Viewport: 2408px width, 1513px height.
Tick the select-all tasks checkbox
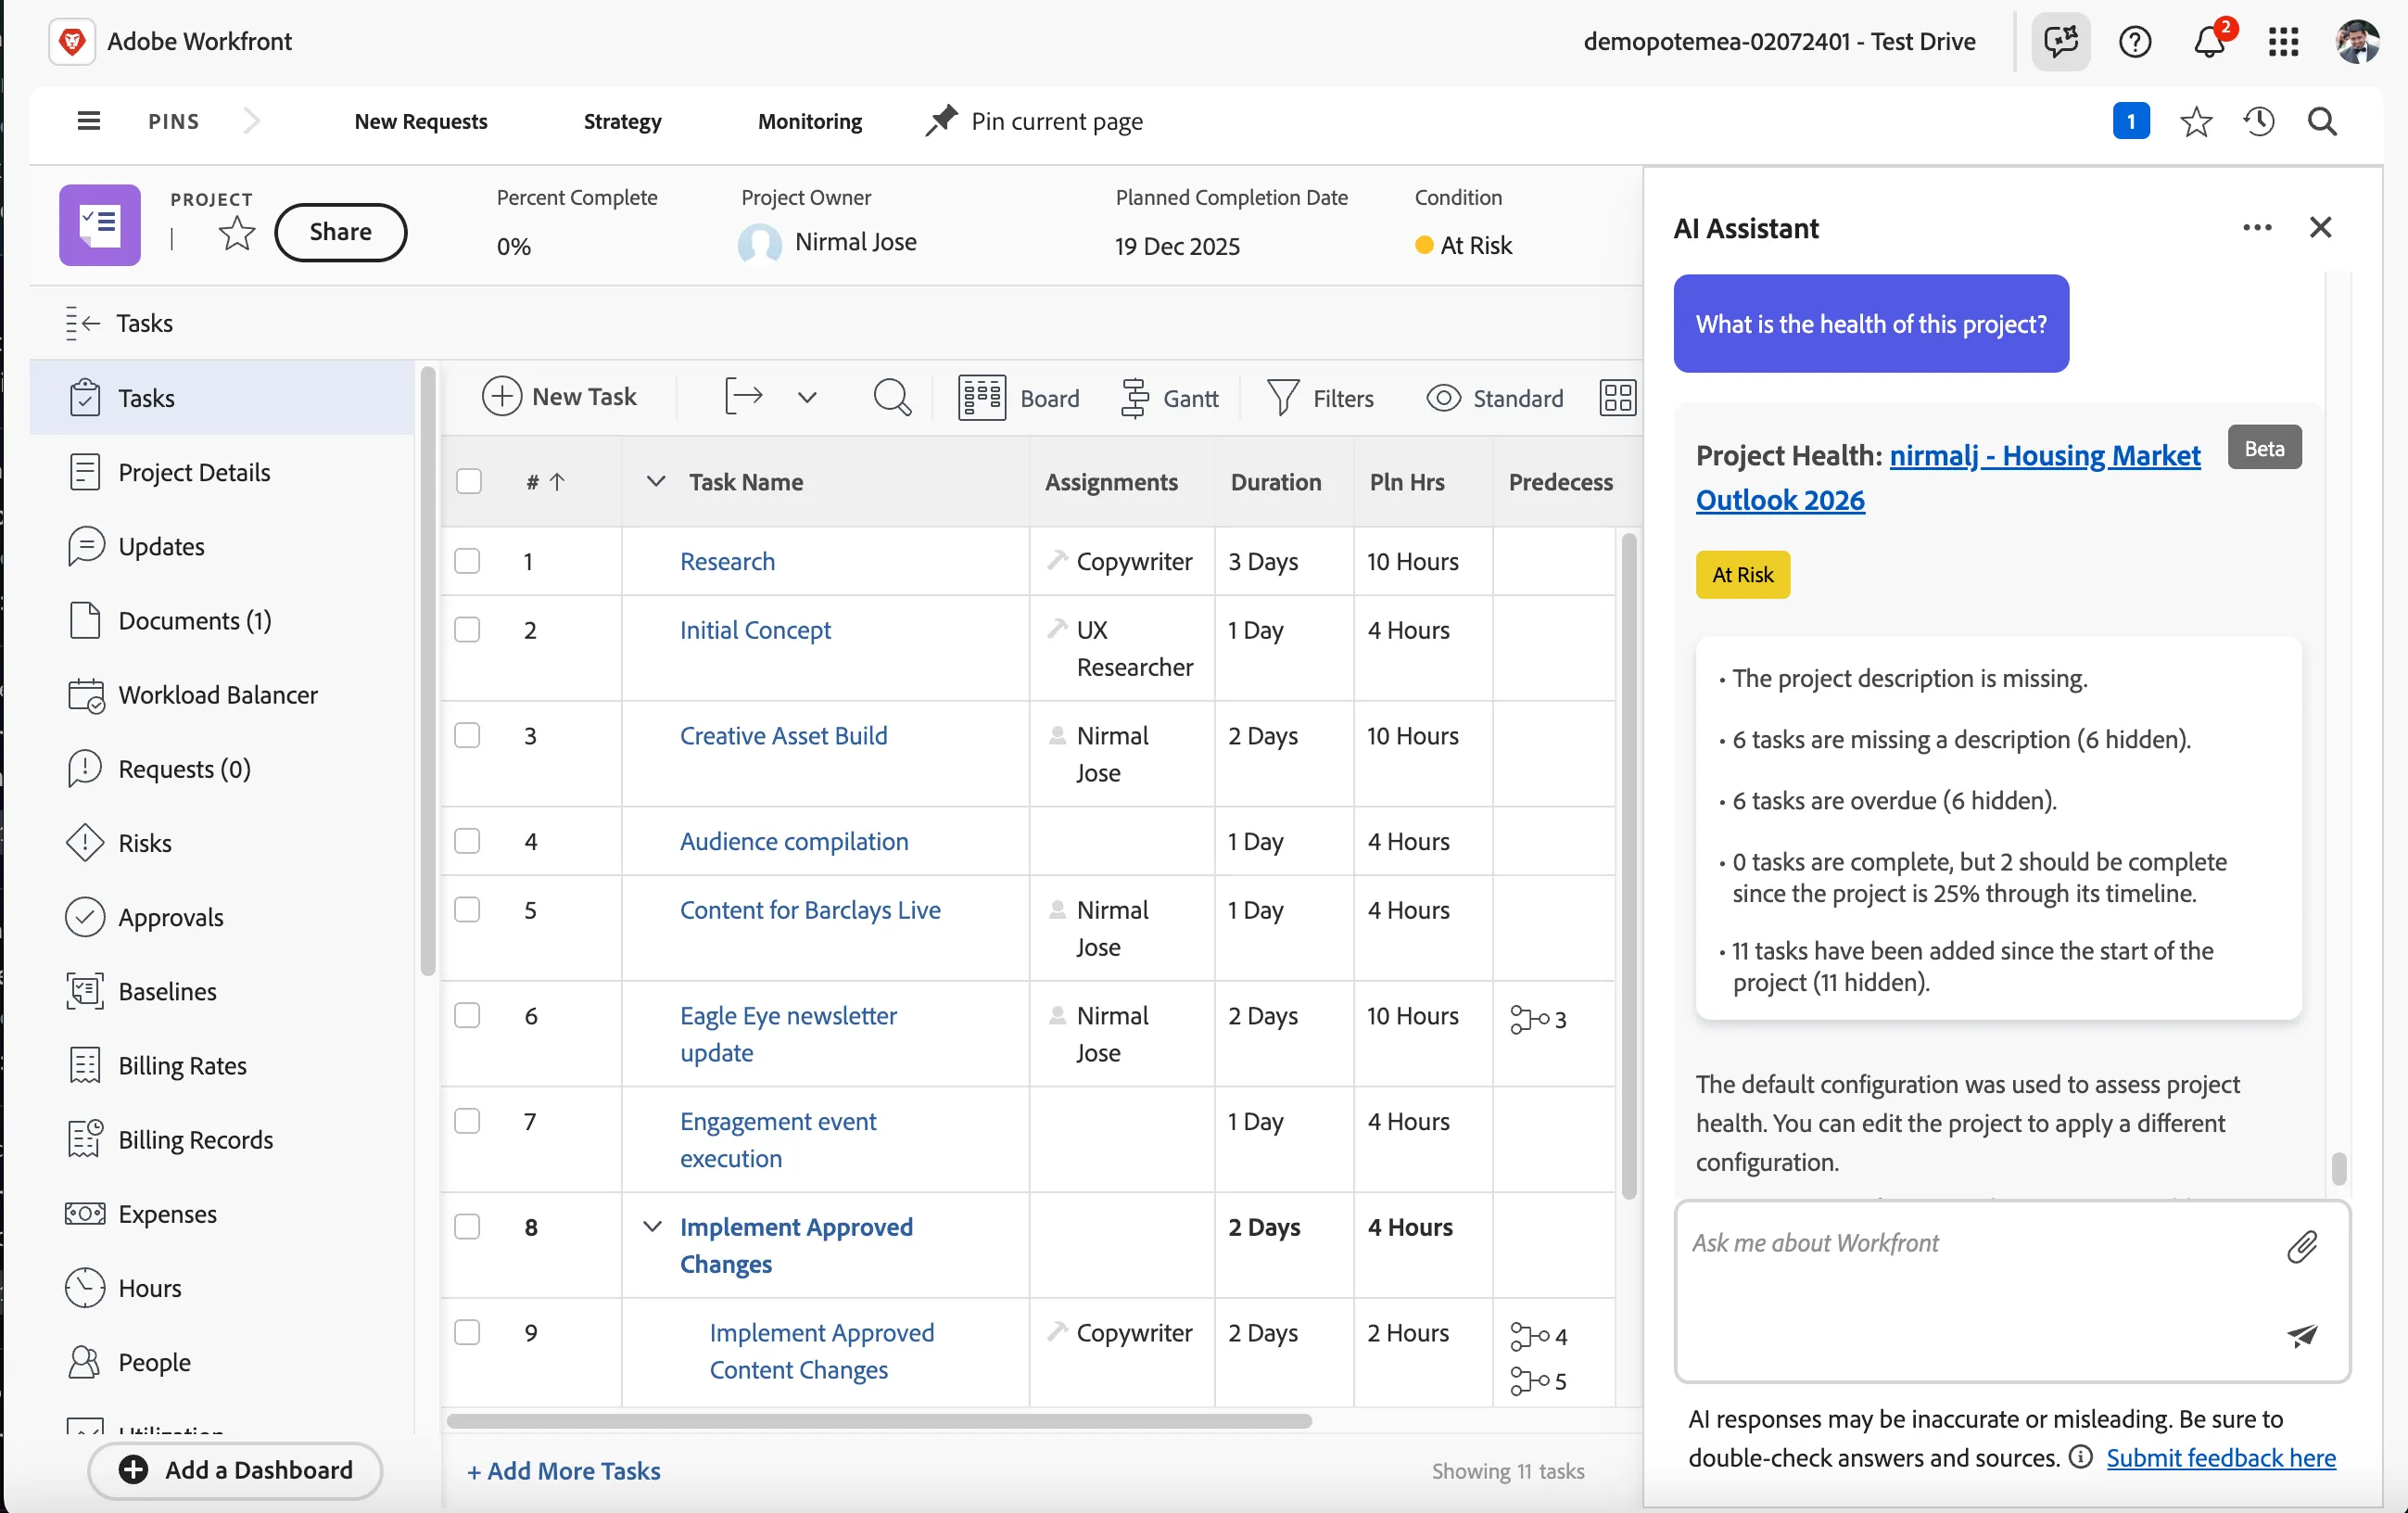[469, 482]
